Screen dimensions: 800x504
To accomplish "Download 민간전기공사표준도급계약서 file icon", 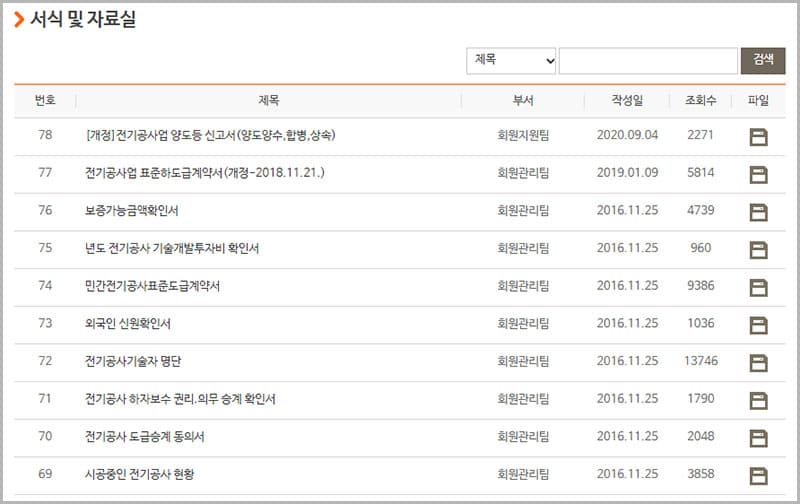I will [x=758, y=287].
